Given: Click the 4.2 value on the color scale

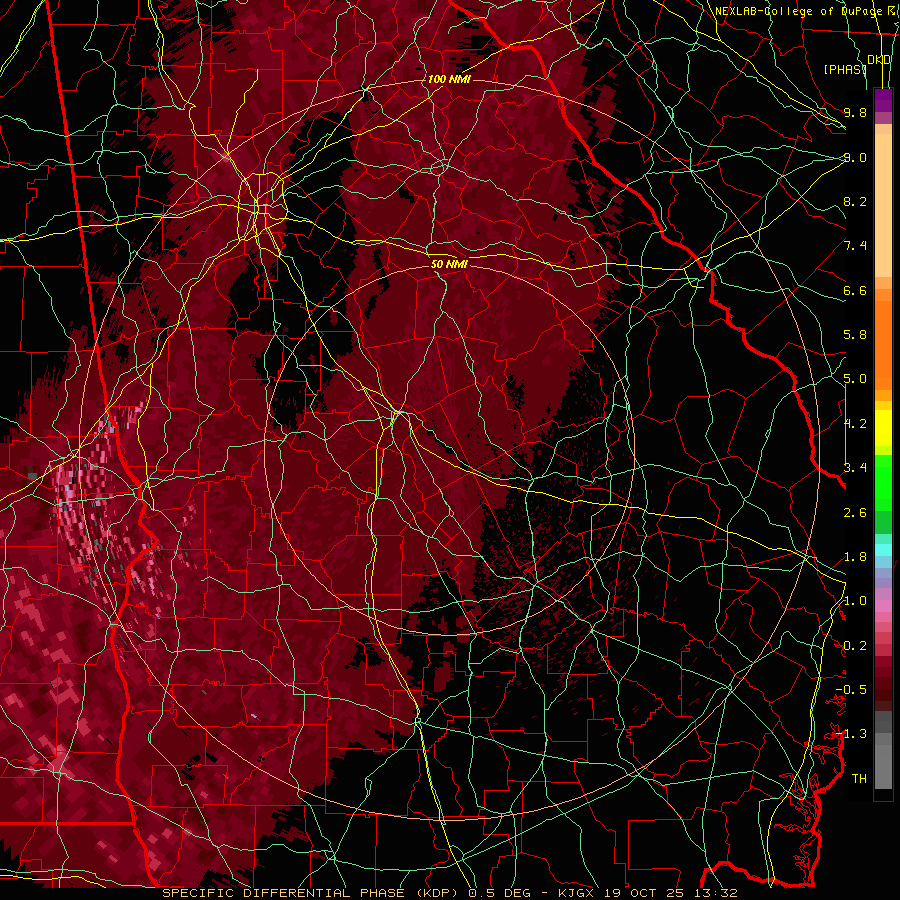Looking at the screenshot, I should pyautogui.click(x=855, y=424).
